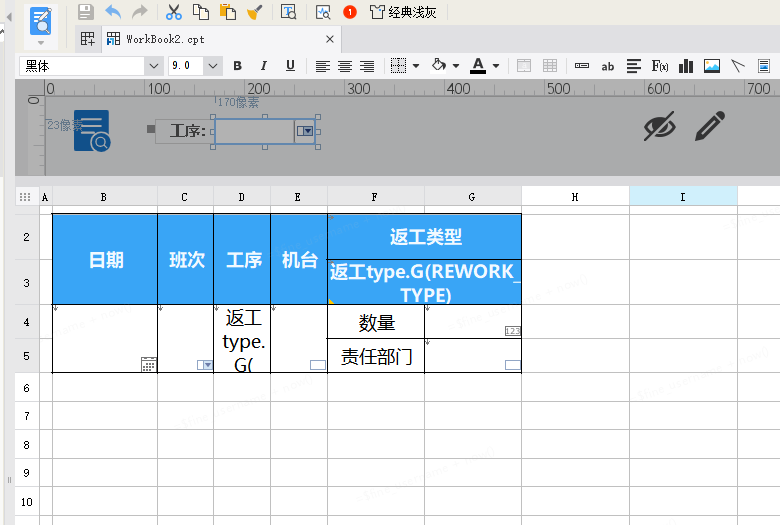780x525 pixels.
Task: Copy selected cells
Action: [200, 12]
